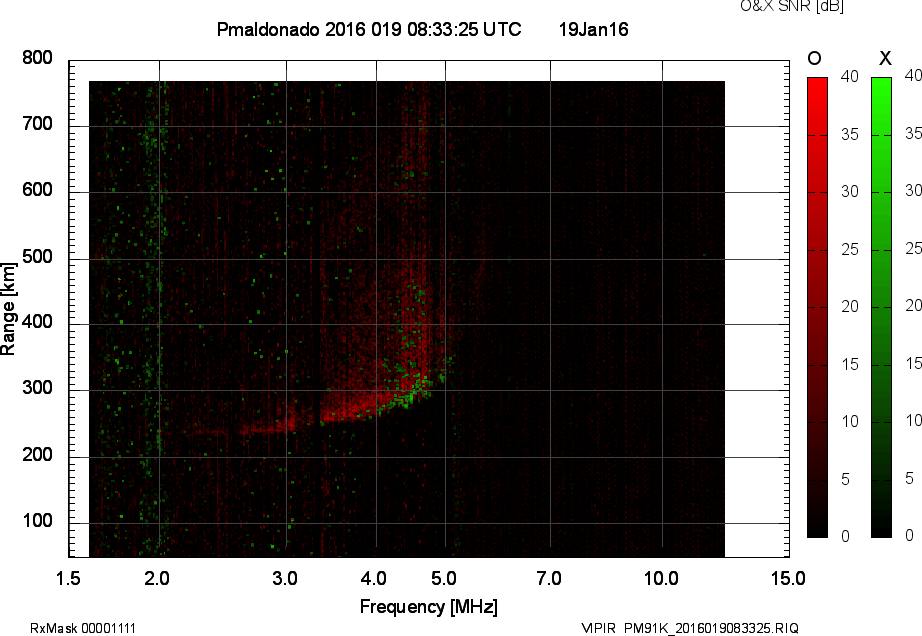The height and width of the screenshot is (636, 922).
Task: Click the green X-mode color bar
Action: [881, 307]
